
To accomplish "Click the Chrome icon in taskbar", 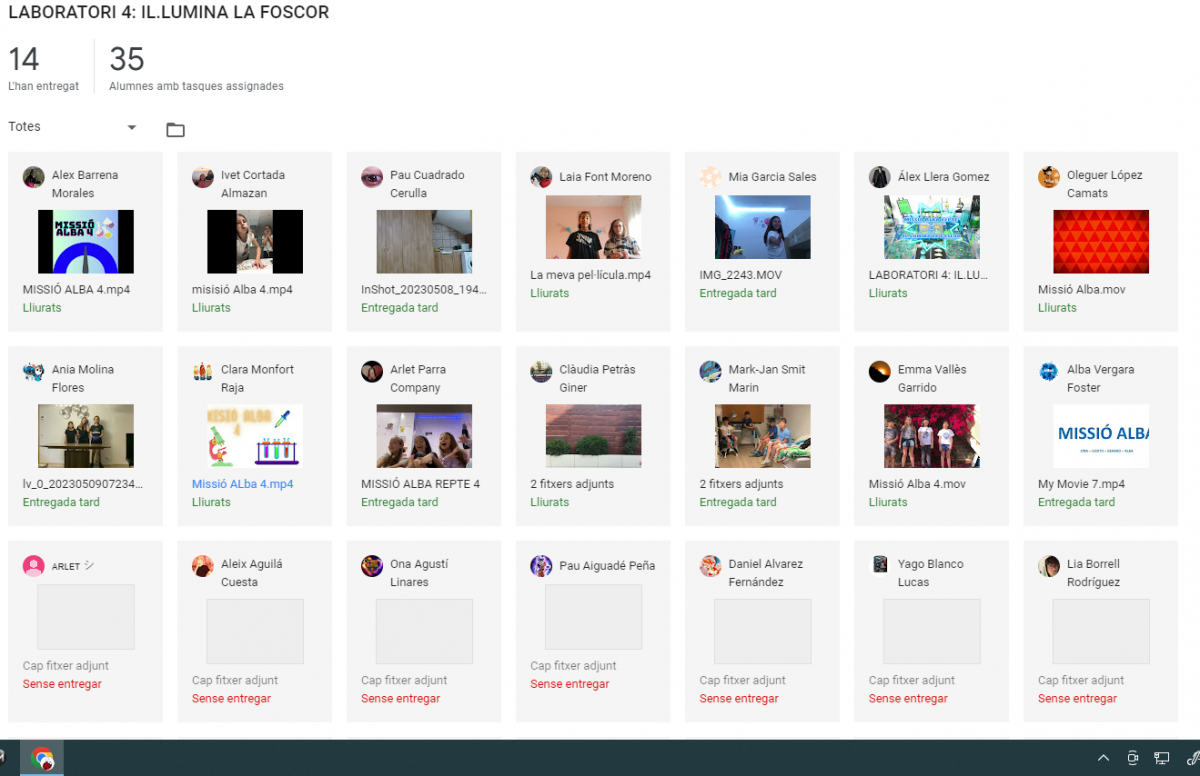I will pos(42,758).
